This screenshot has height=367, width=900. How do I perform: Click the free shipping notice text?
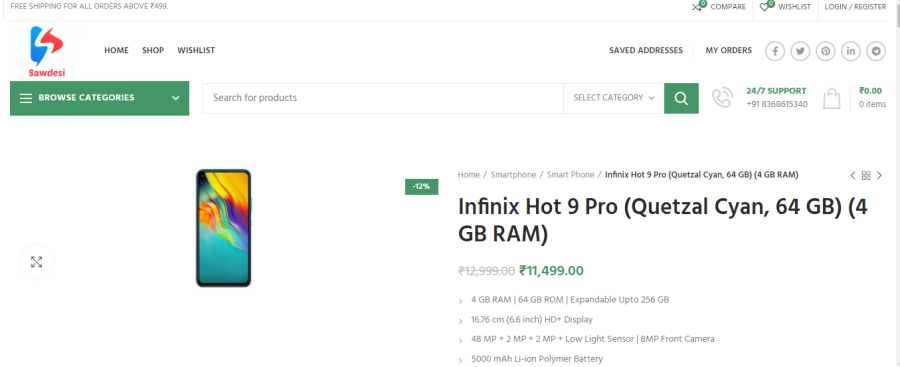pyautogui.click(x=90, y=6)
